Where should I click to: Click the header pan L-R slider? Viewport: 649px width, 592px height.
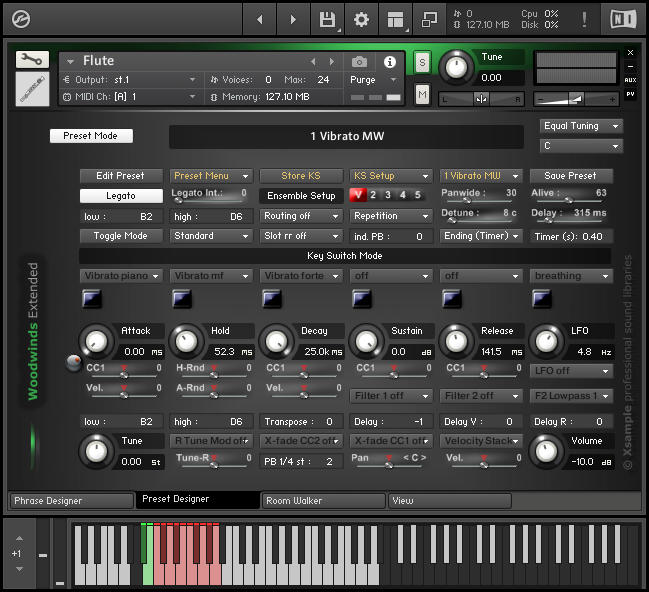tap(481, 99)
